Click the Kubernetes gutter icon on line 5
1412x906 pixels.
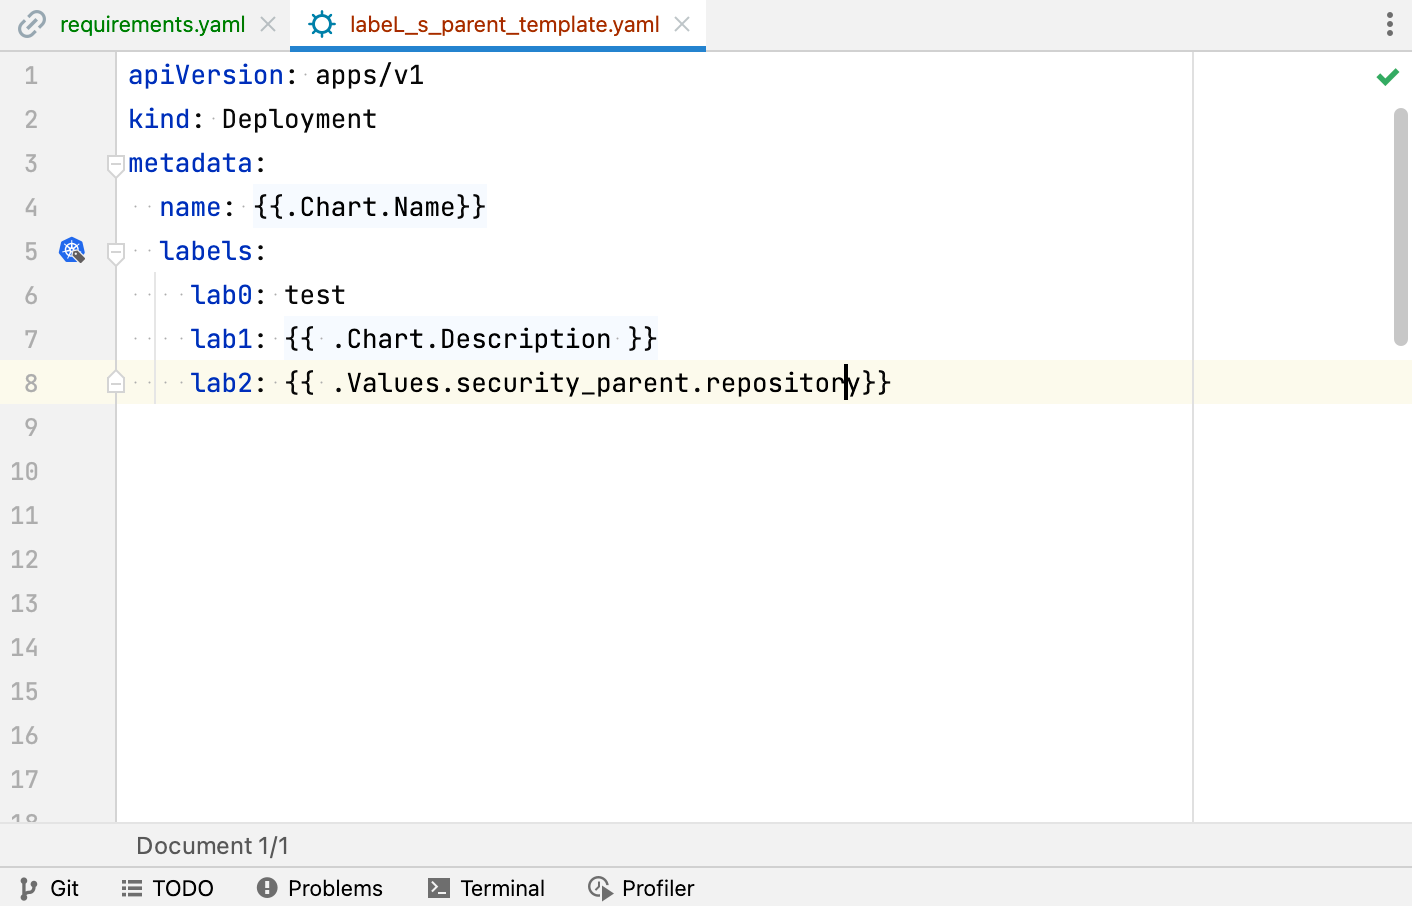72,250
